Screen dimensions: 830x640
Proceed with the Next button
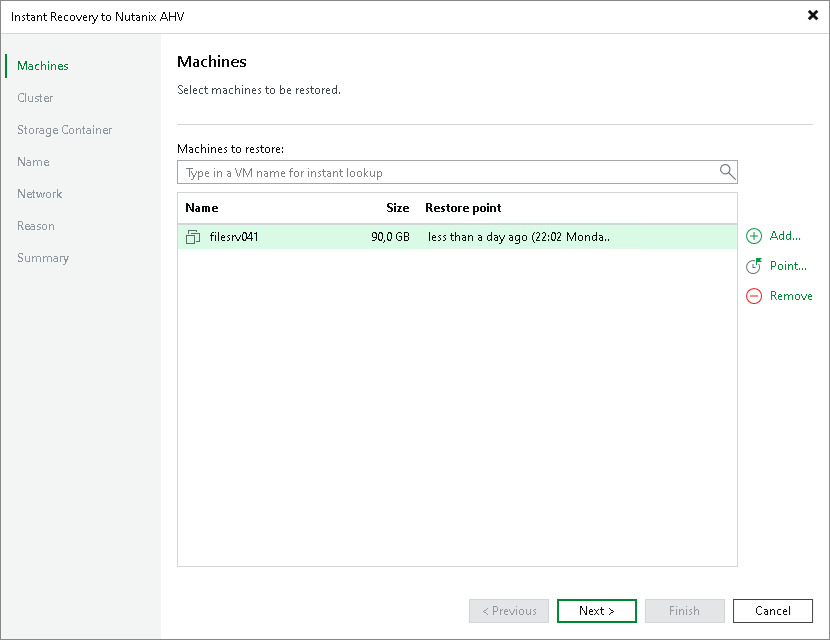pyautogui.click(x=597, y=611)
